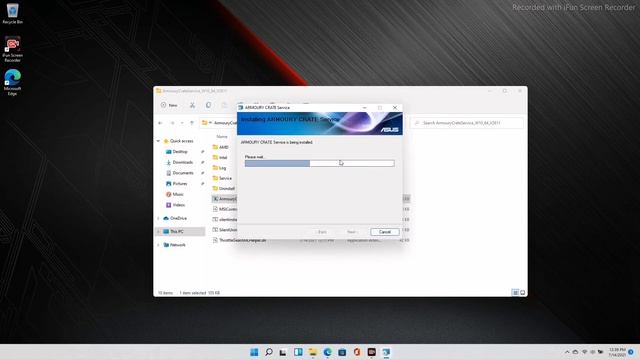Click the OneDrive cloud tray icon
This screenshot has height=360, width=640.
point(576,352)
